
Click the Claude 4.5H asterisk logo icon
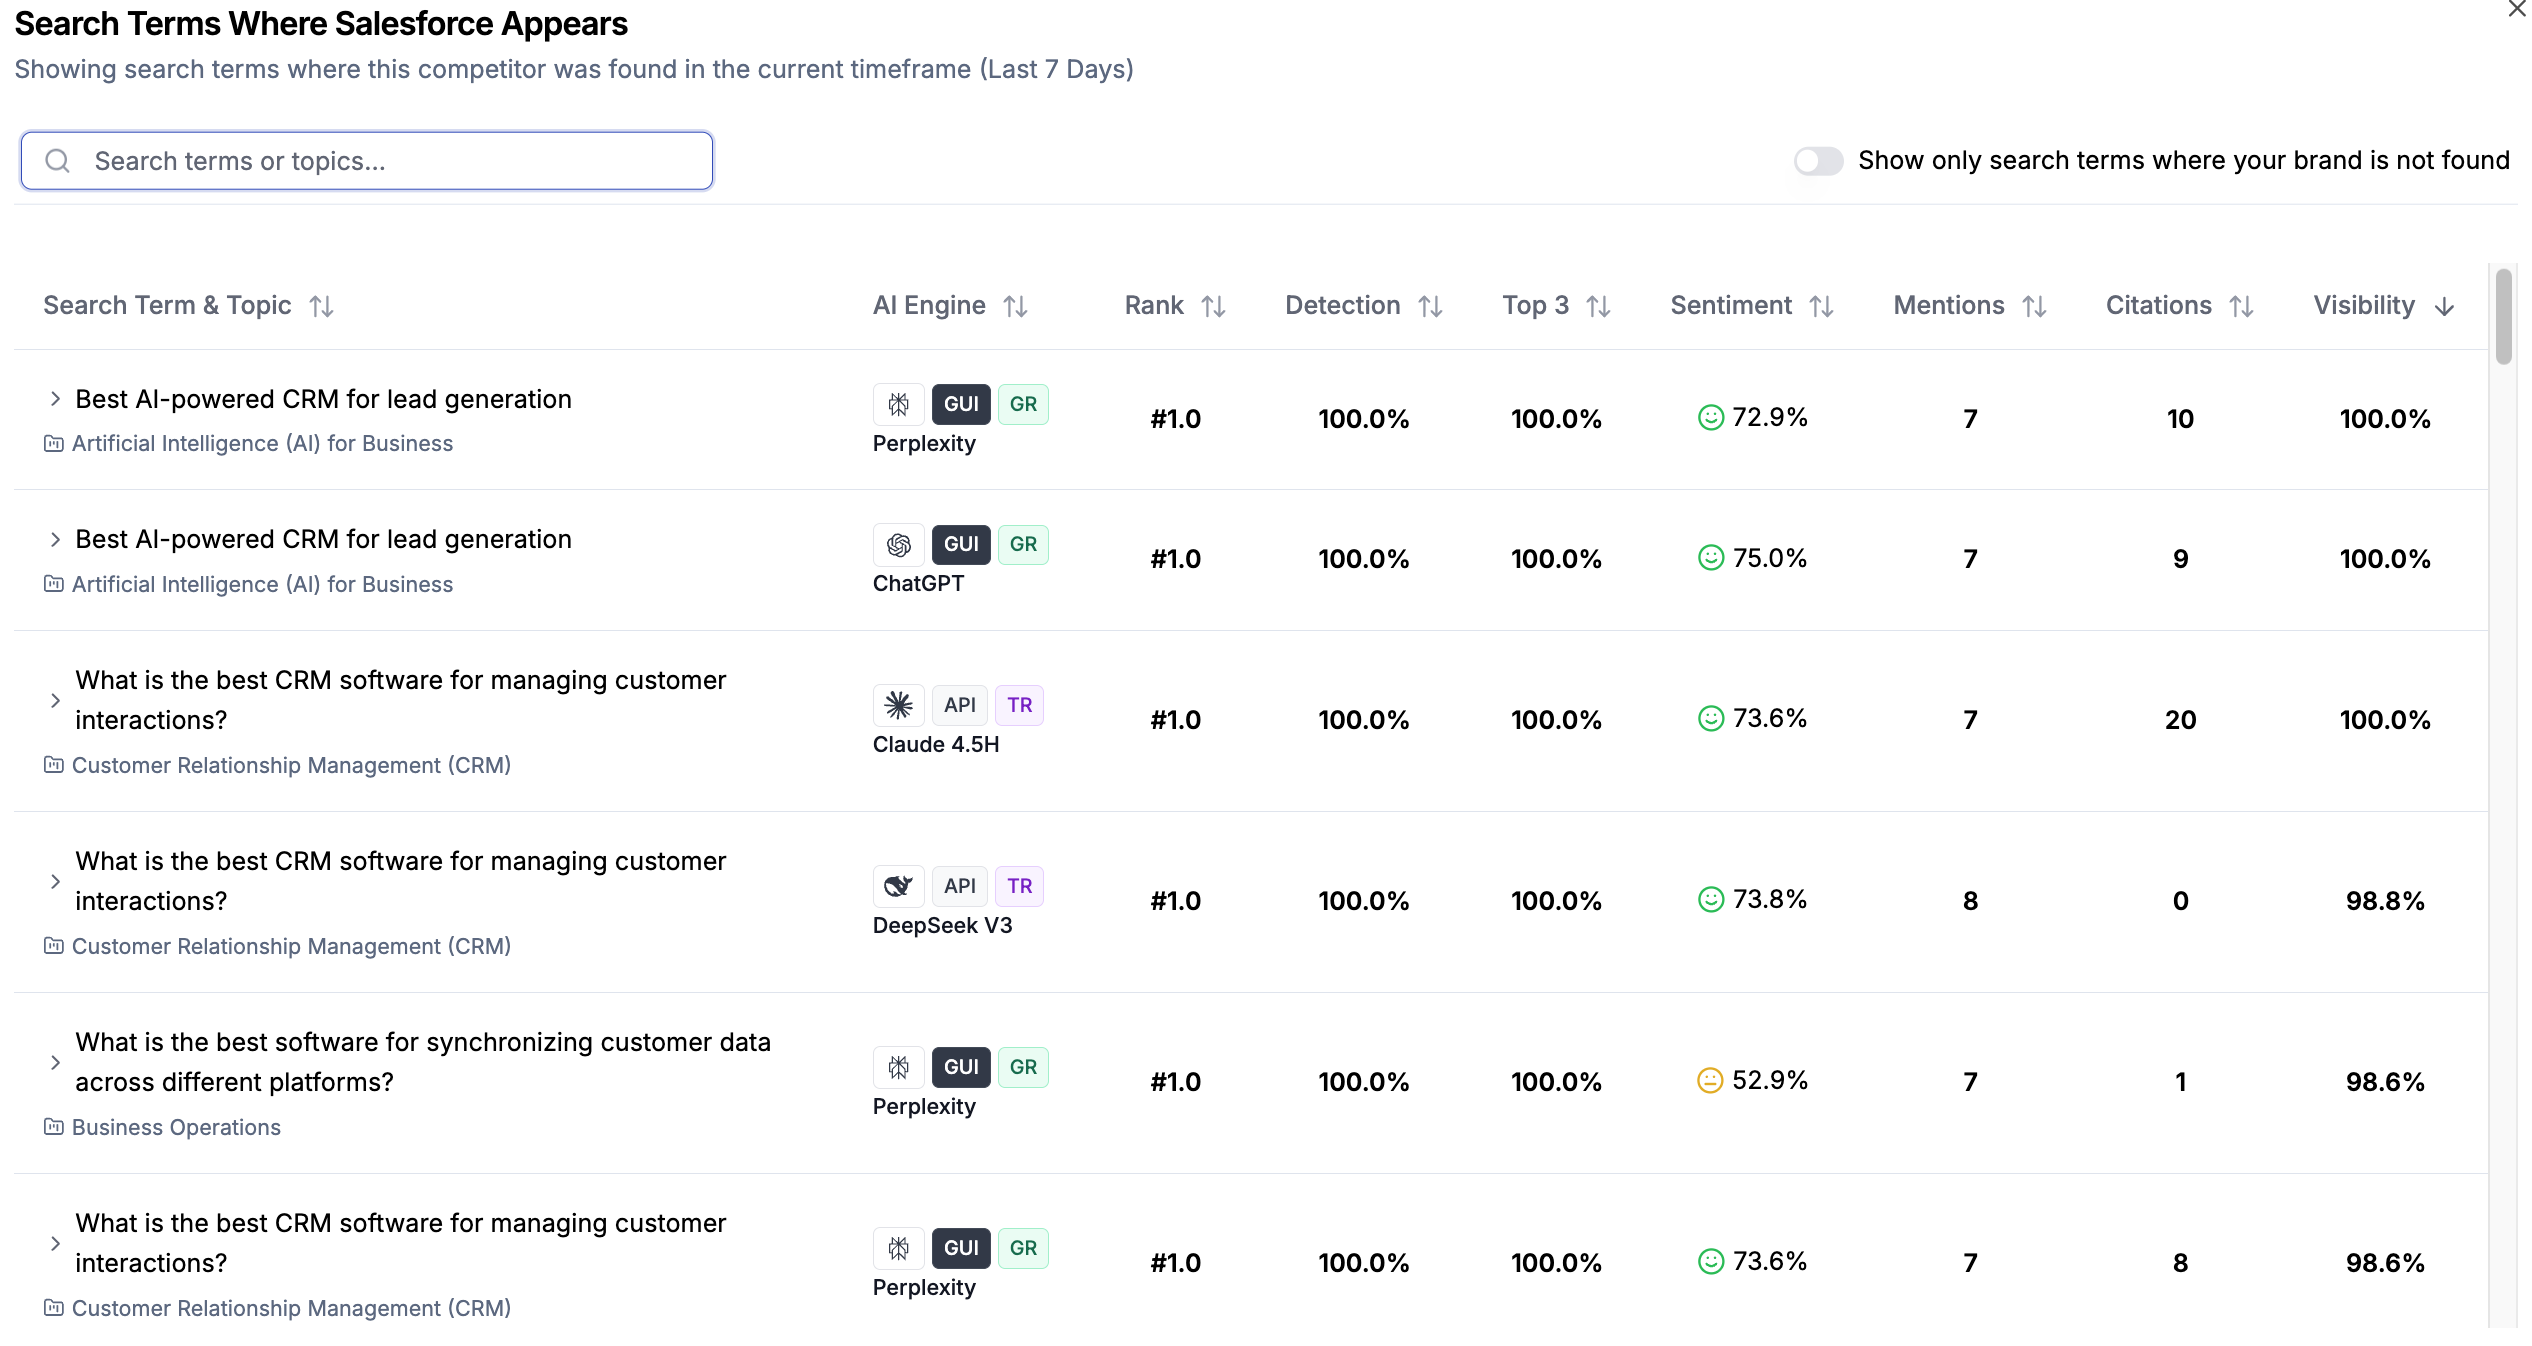pos(898,705)
